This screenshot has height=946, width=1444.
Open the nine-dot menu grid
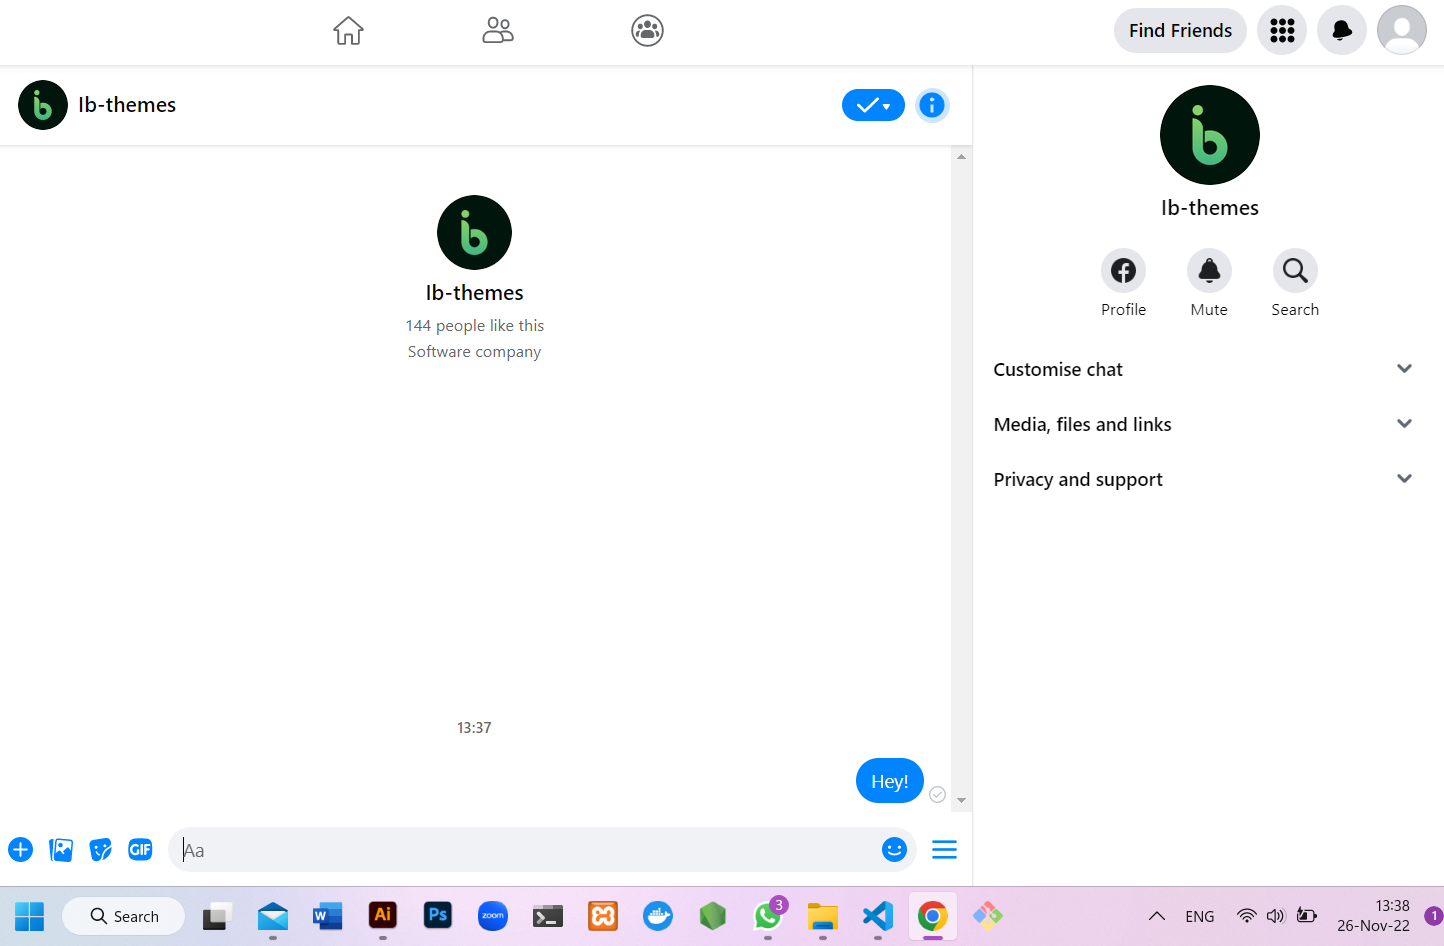pos(1282,30)
